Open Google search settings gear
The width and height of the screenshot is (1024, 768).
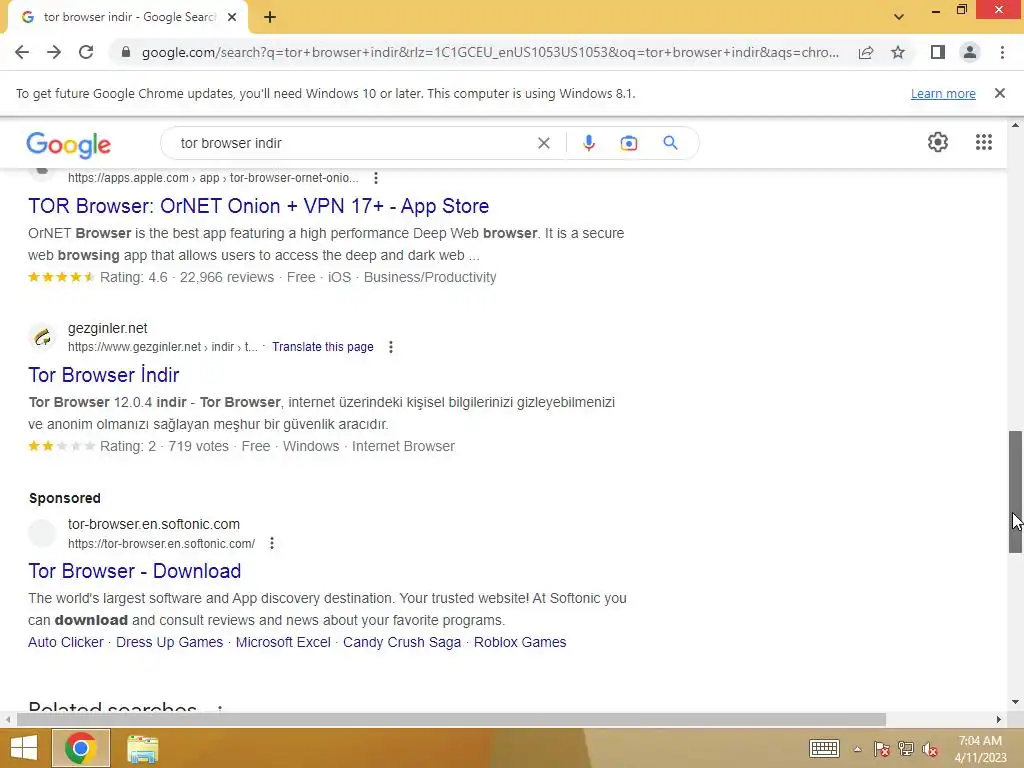pos(938,142)
